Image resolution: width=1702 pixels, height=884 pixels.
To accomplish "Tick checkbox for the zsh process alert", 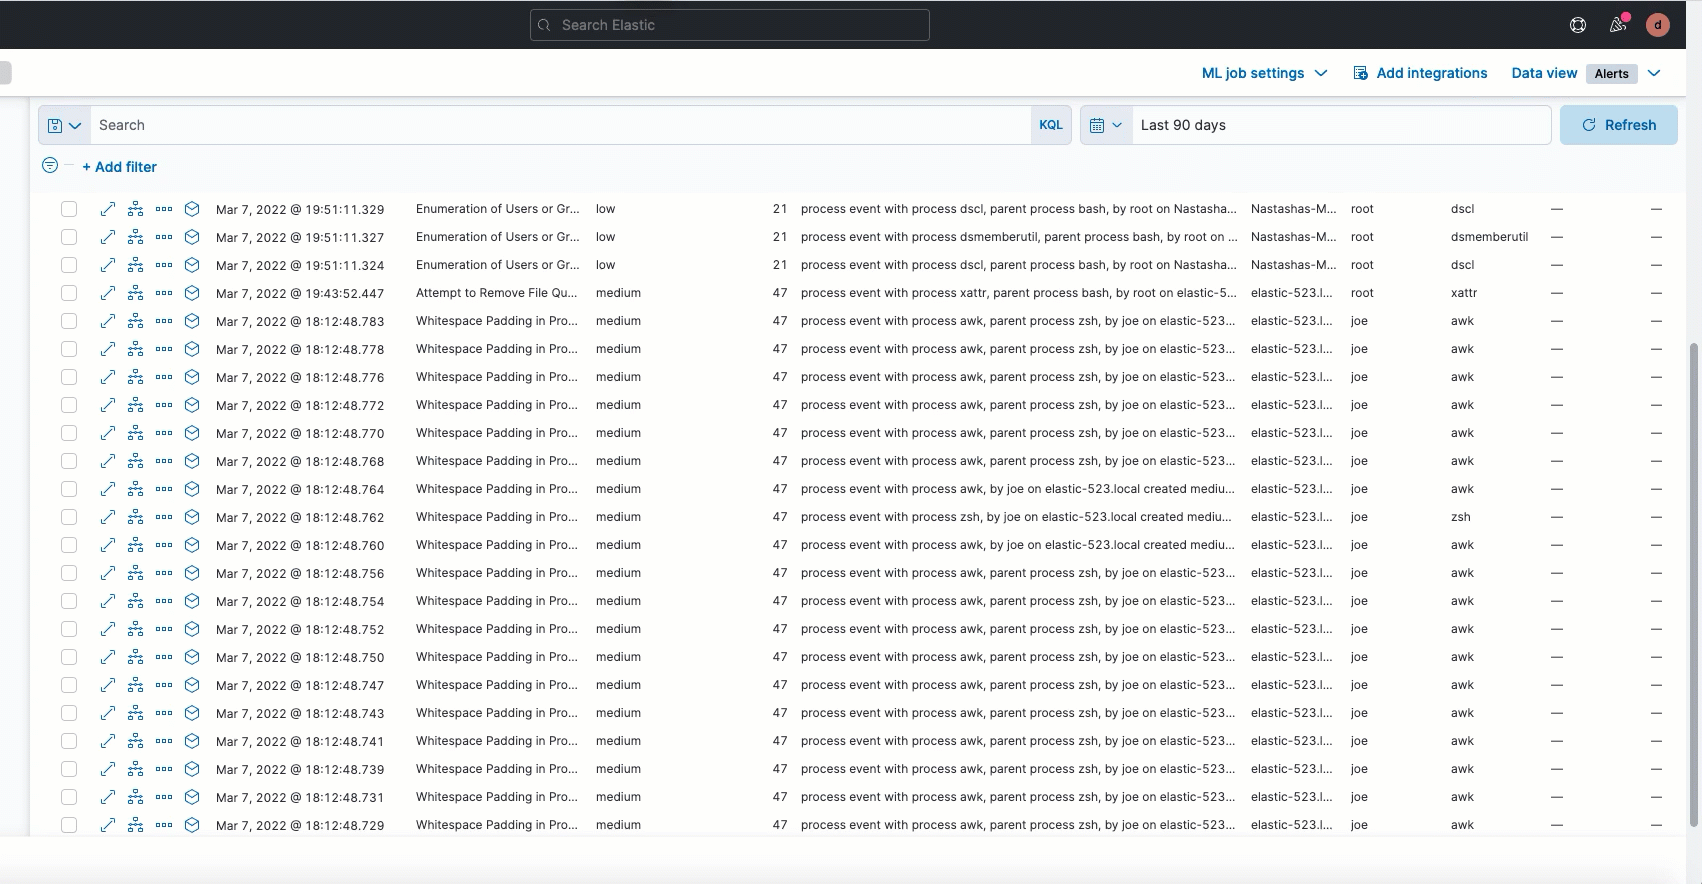I will [69, 517].
